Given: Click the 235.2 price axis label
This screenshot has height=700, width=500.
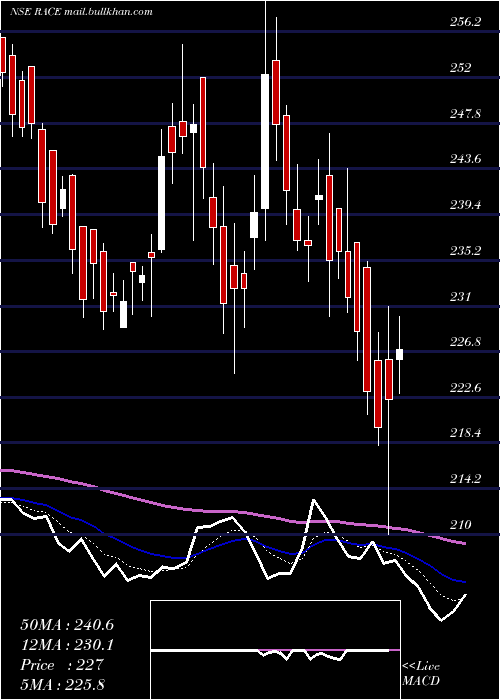Looking at the screenshot, I should click(464, 250).
